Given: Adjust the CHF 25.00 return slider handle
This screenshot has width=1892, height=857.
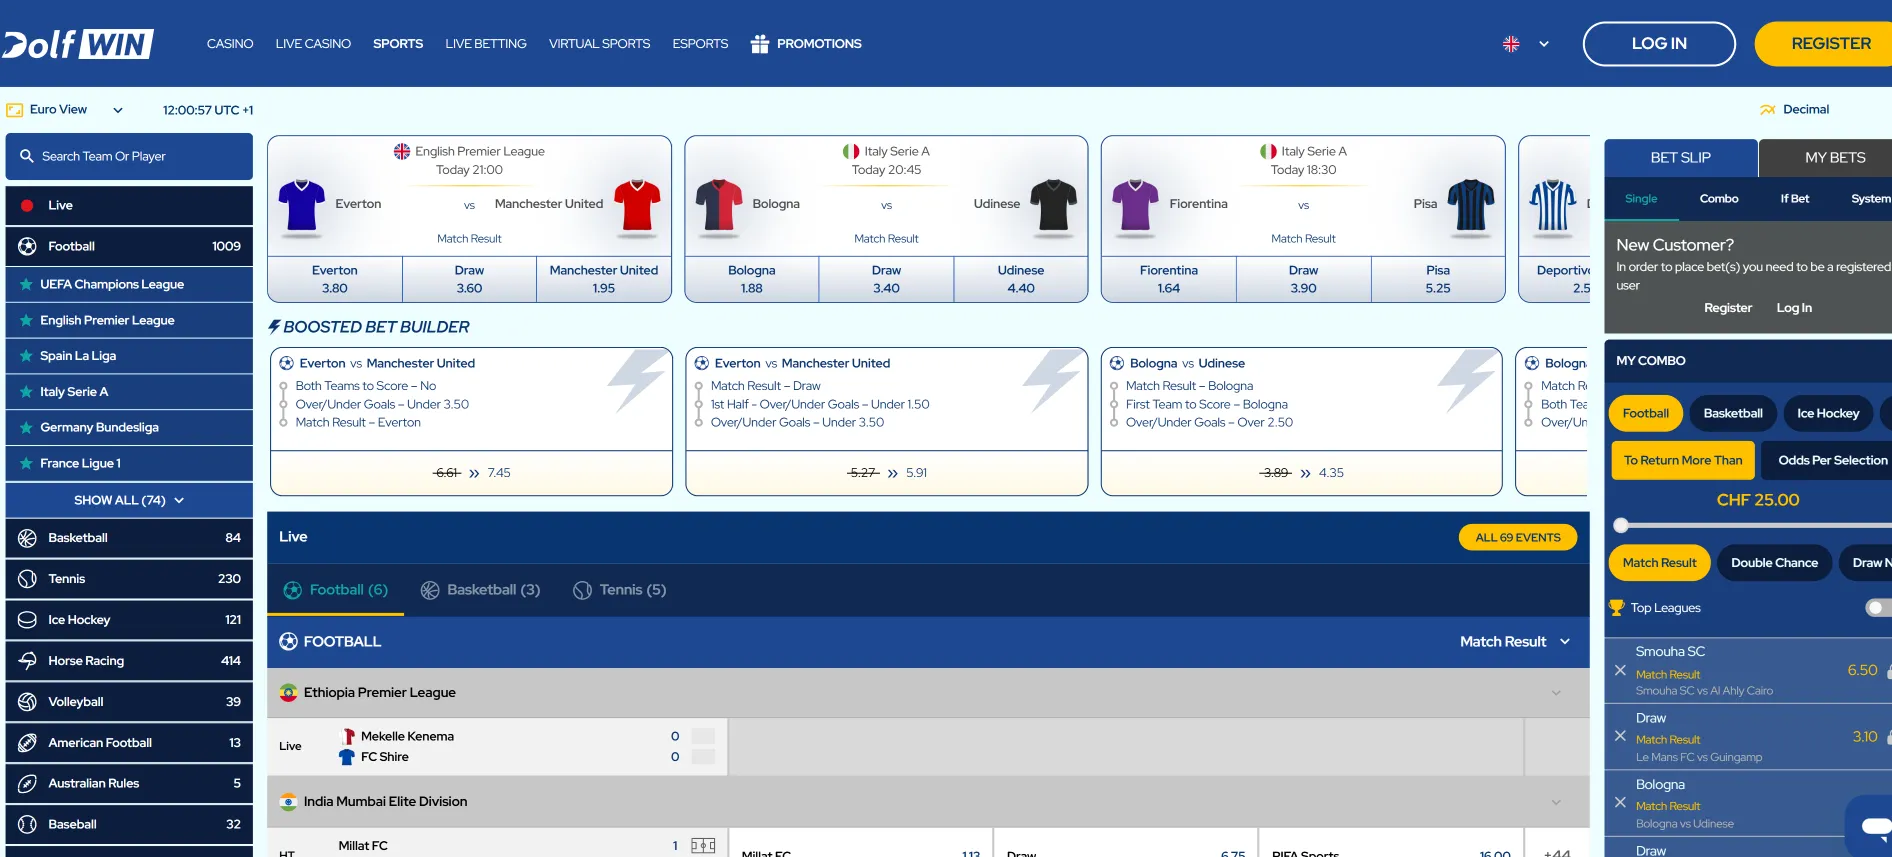Looking at the screenshot, I should coord(1621,526).
